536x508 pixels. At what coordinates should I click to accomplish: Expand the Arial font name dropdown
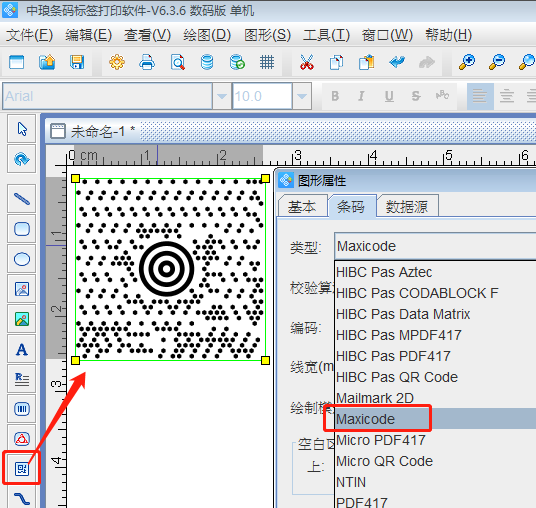[222, 96]
